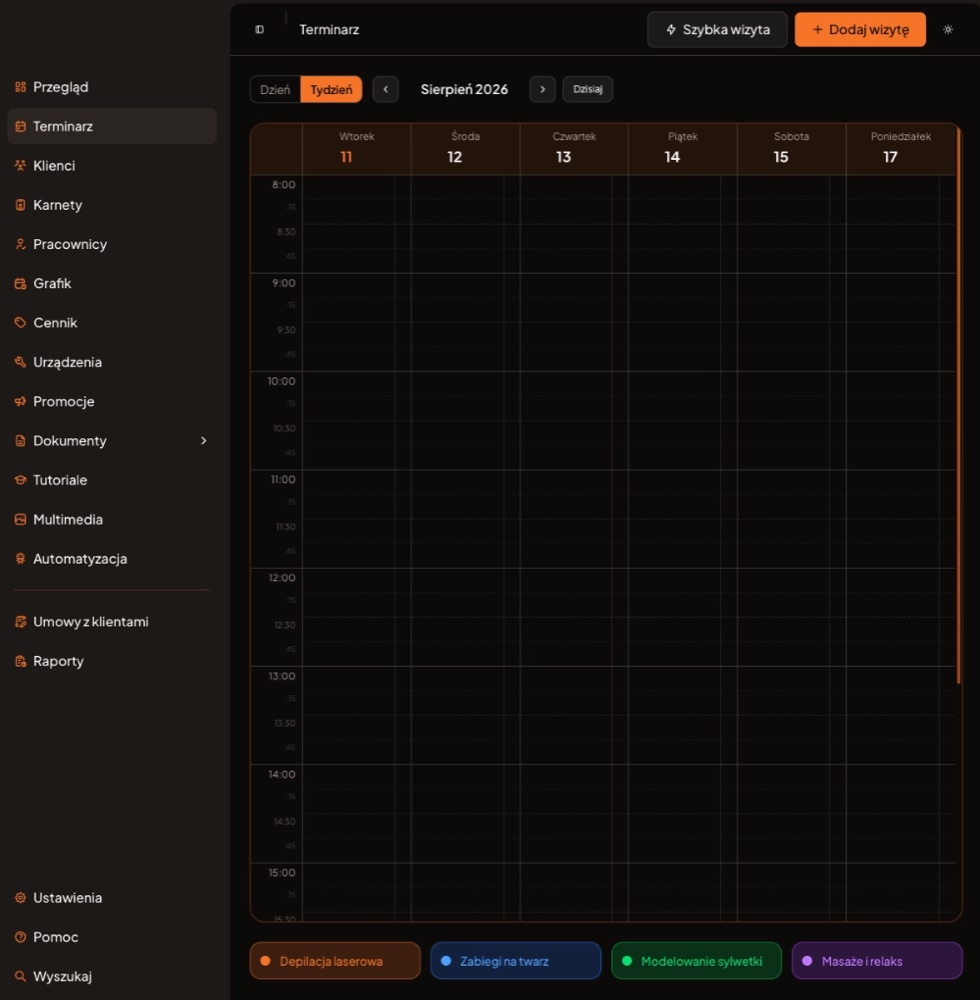980x1000 pixels.
Task: Open Urządzenia in the sidebar
Action: [x=112, y=362]
